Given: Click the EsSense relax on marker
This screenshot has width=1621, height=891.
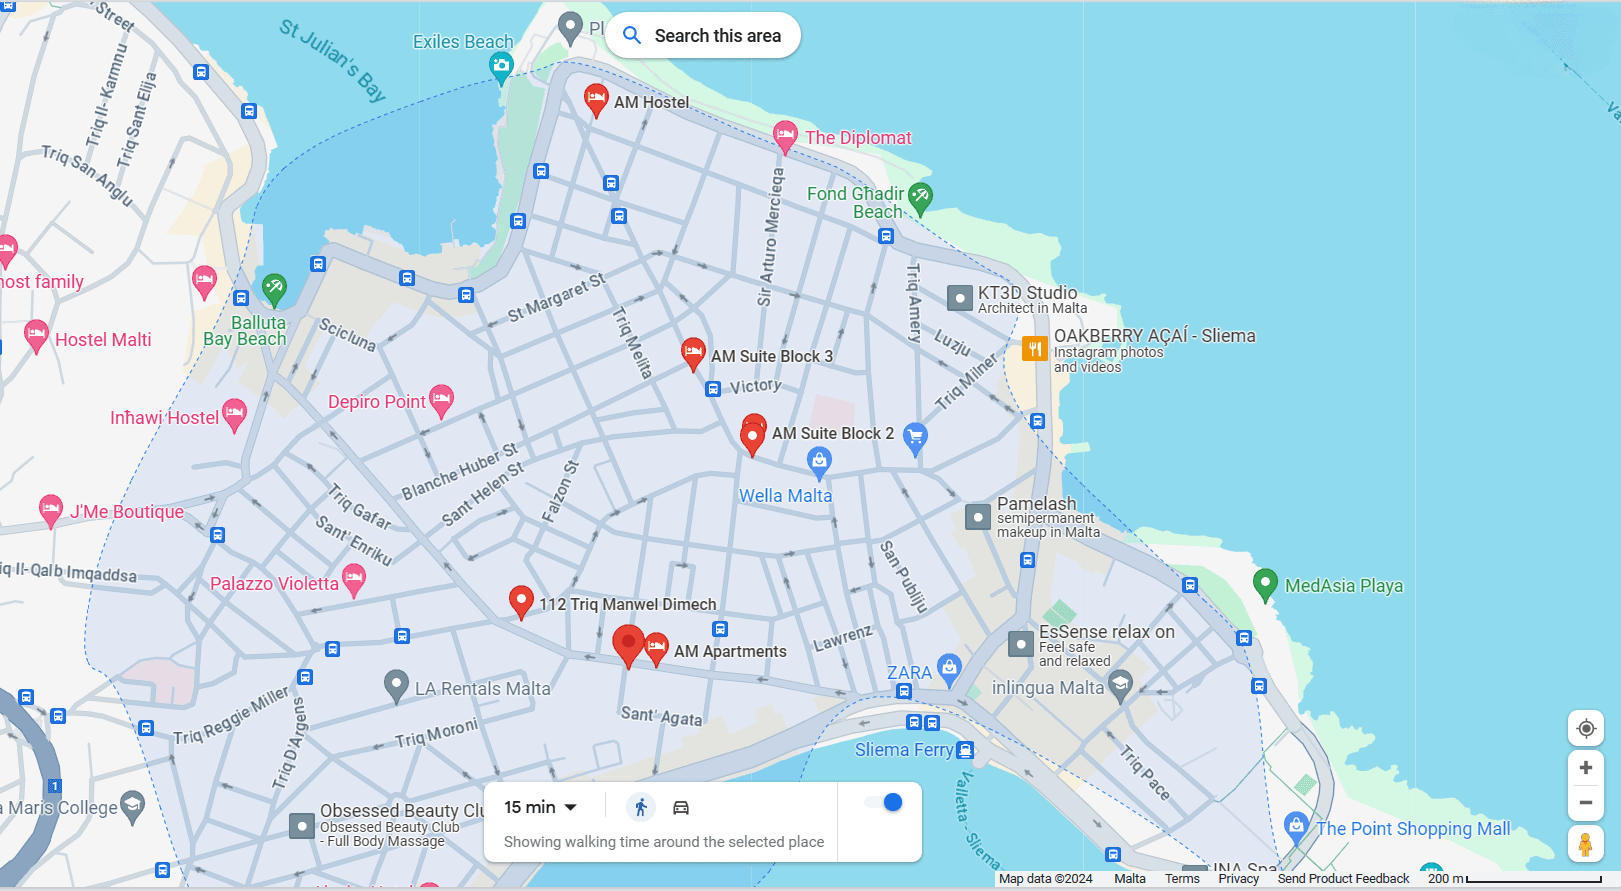Looking at the screenshot, I should (1020, 645).
